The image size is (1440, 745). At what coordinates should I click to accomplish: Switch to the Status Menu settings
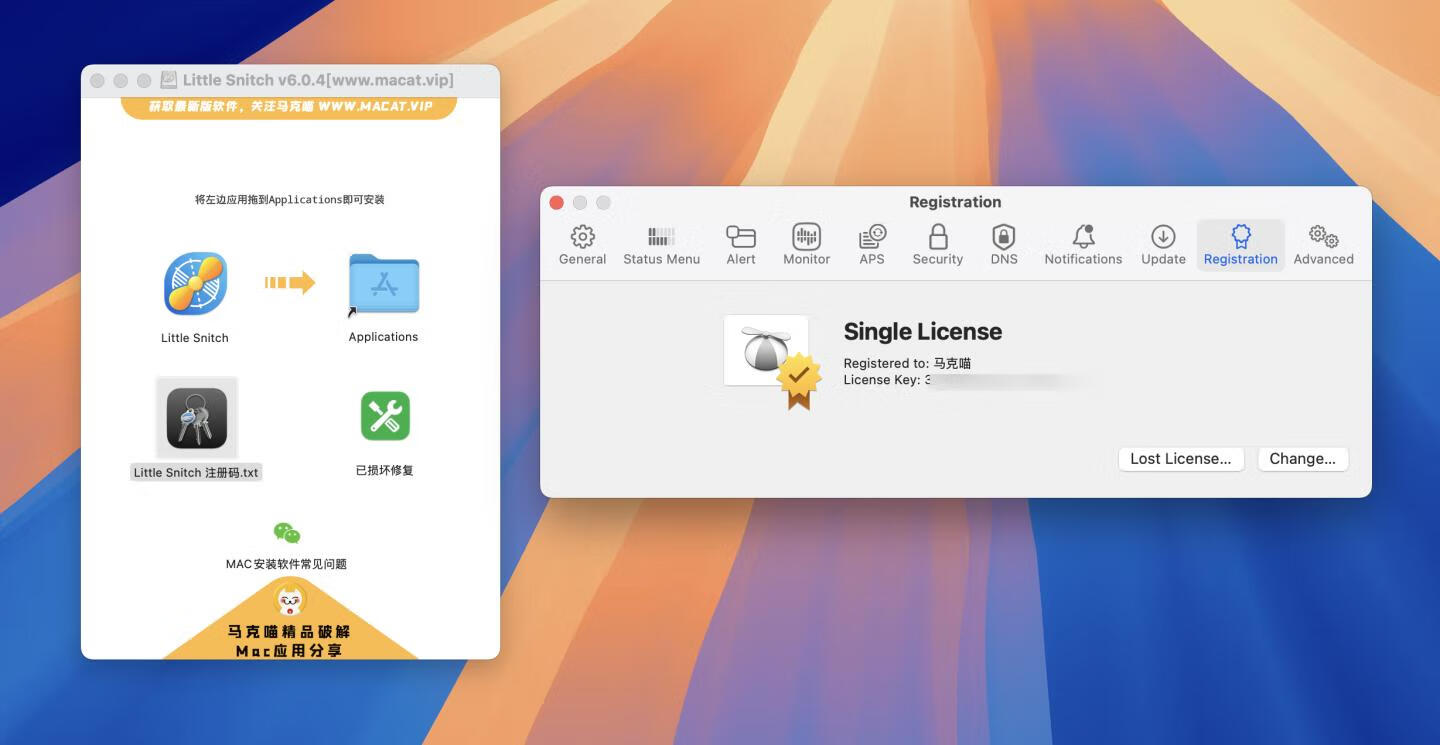tap(661, 245)
